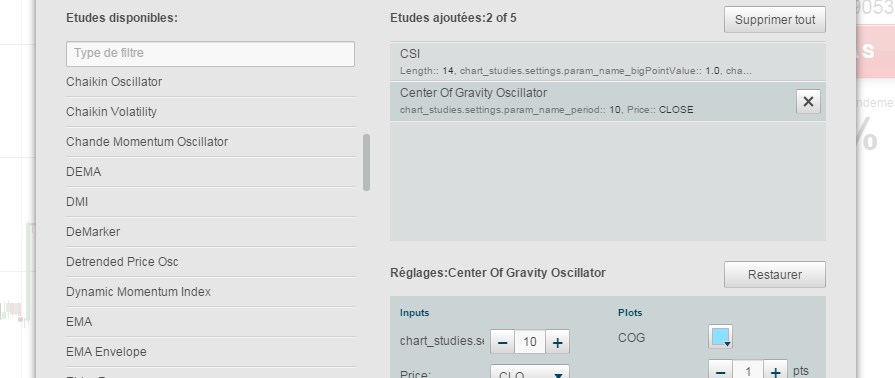Select Dynamic Momentum Index study
The height and width of the screenshot is (378, 895).
point(211,292)
